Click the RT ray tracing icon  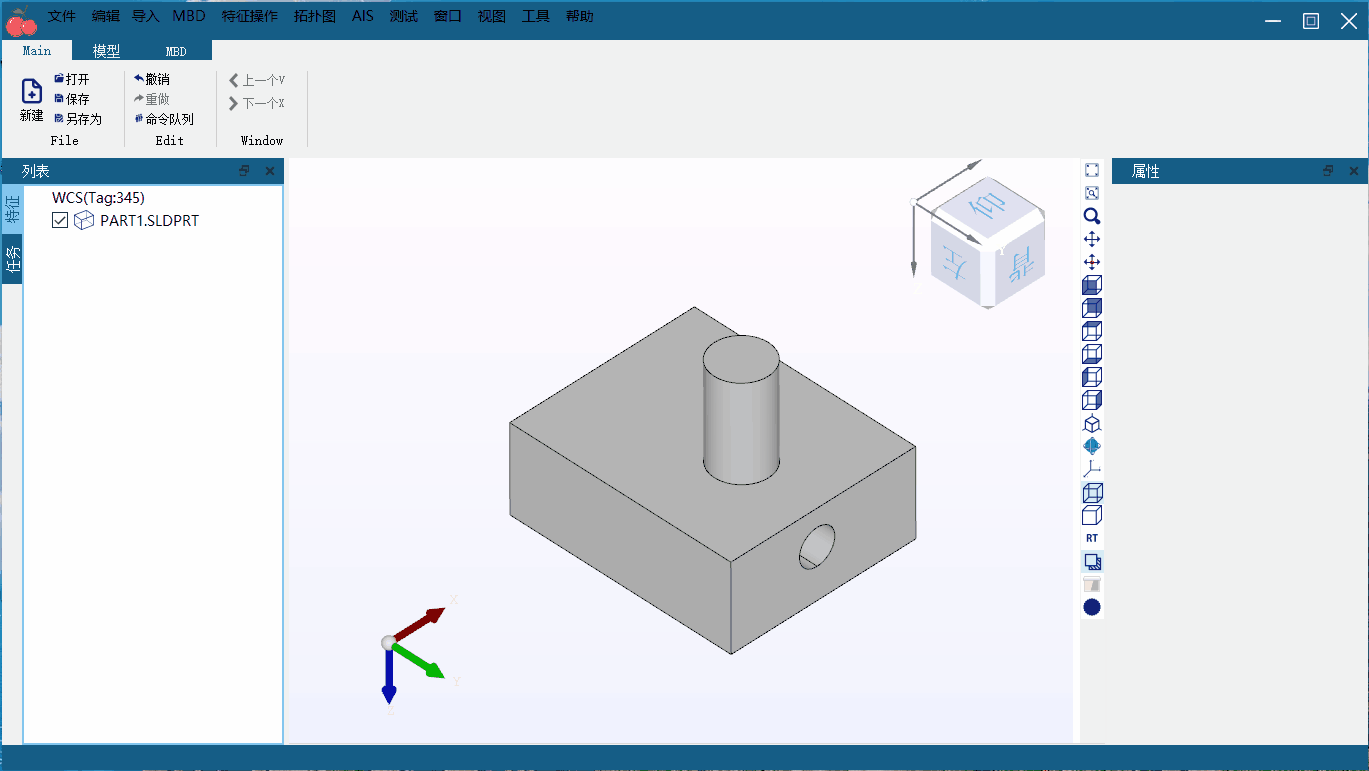coord(1092,538)
